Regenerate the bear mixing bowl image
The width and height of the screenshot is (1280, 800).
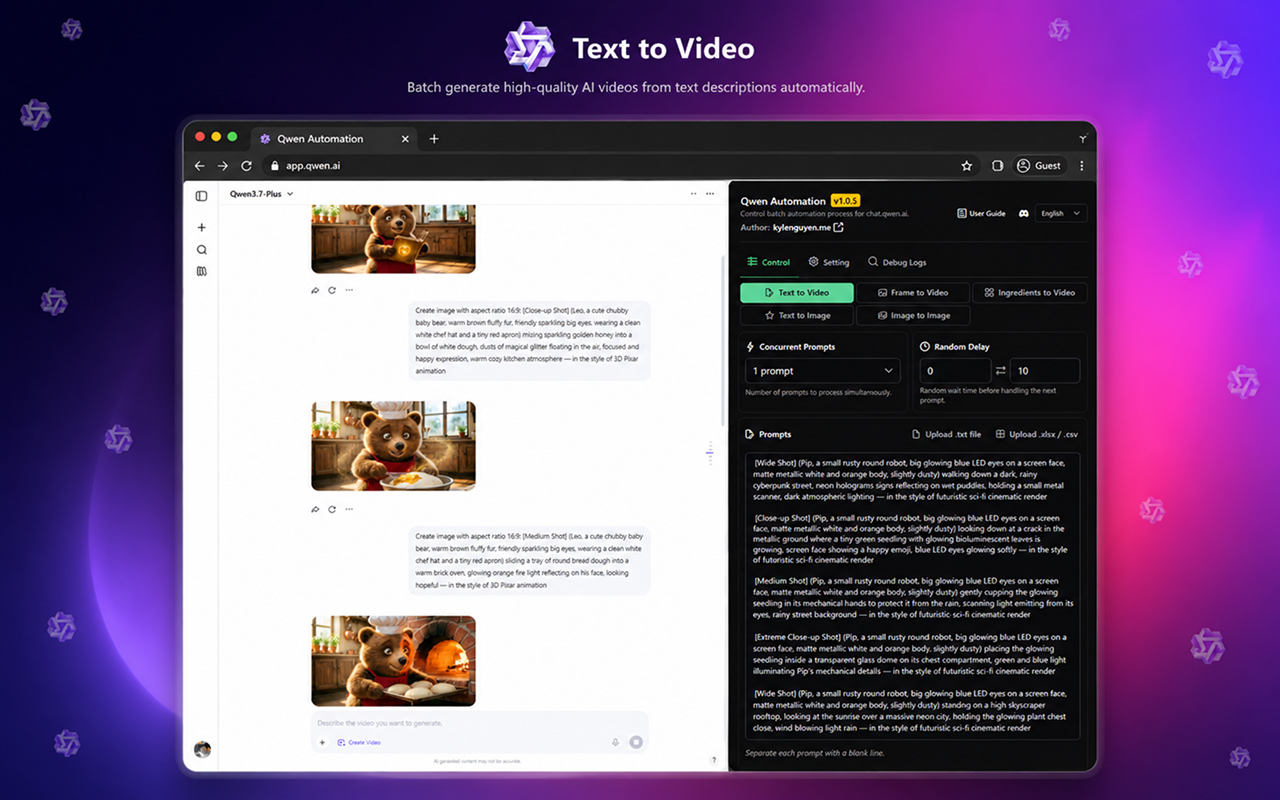332,509
